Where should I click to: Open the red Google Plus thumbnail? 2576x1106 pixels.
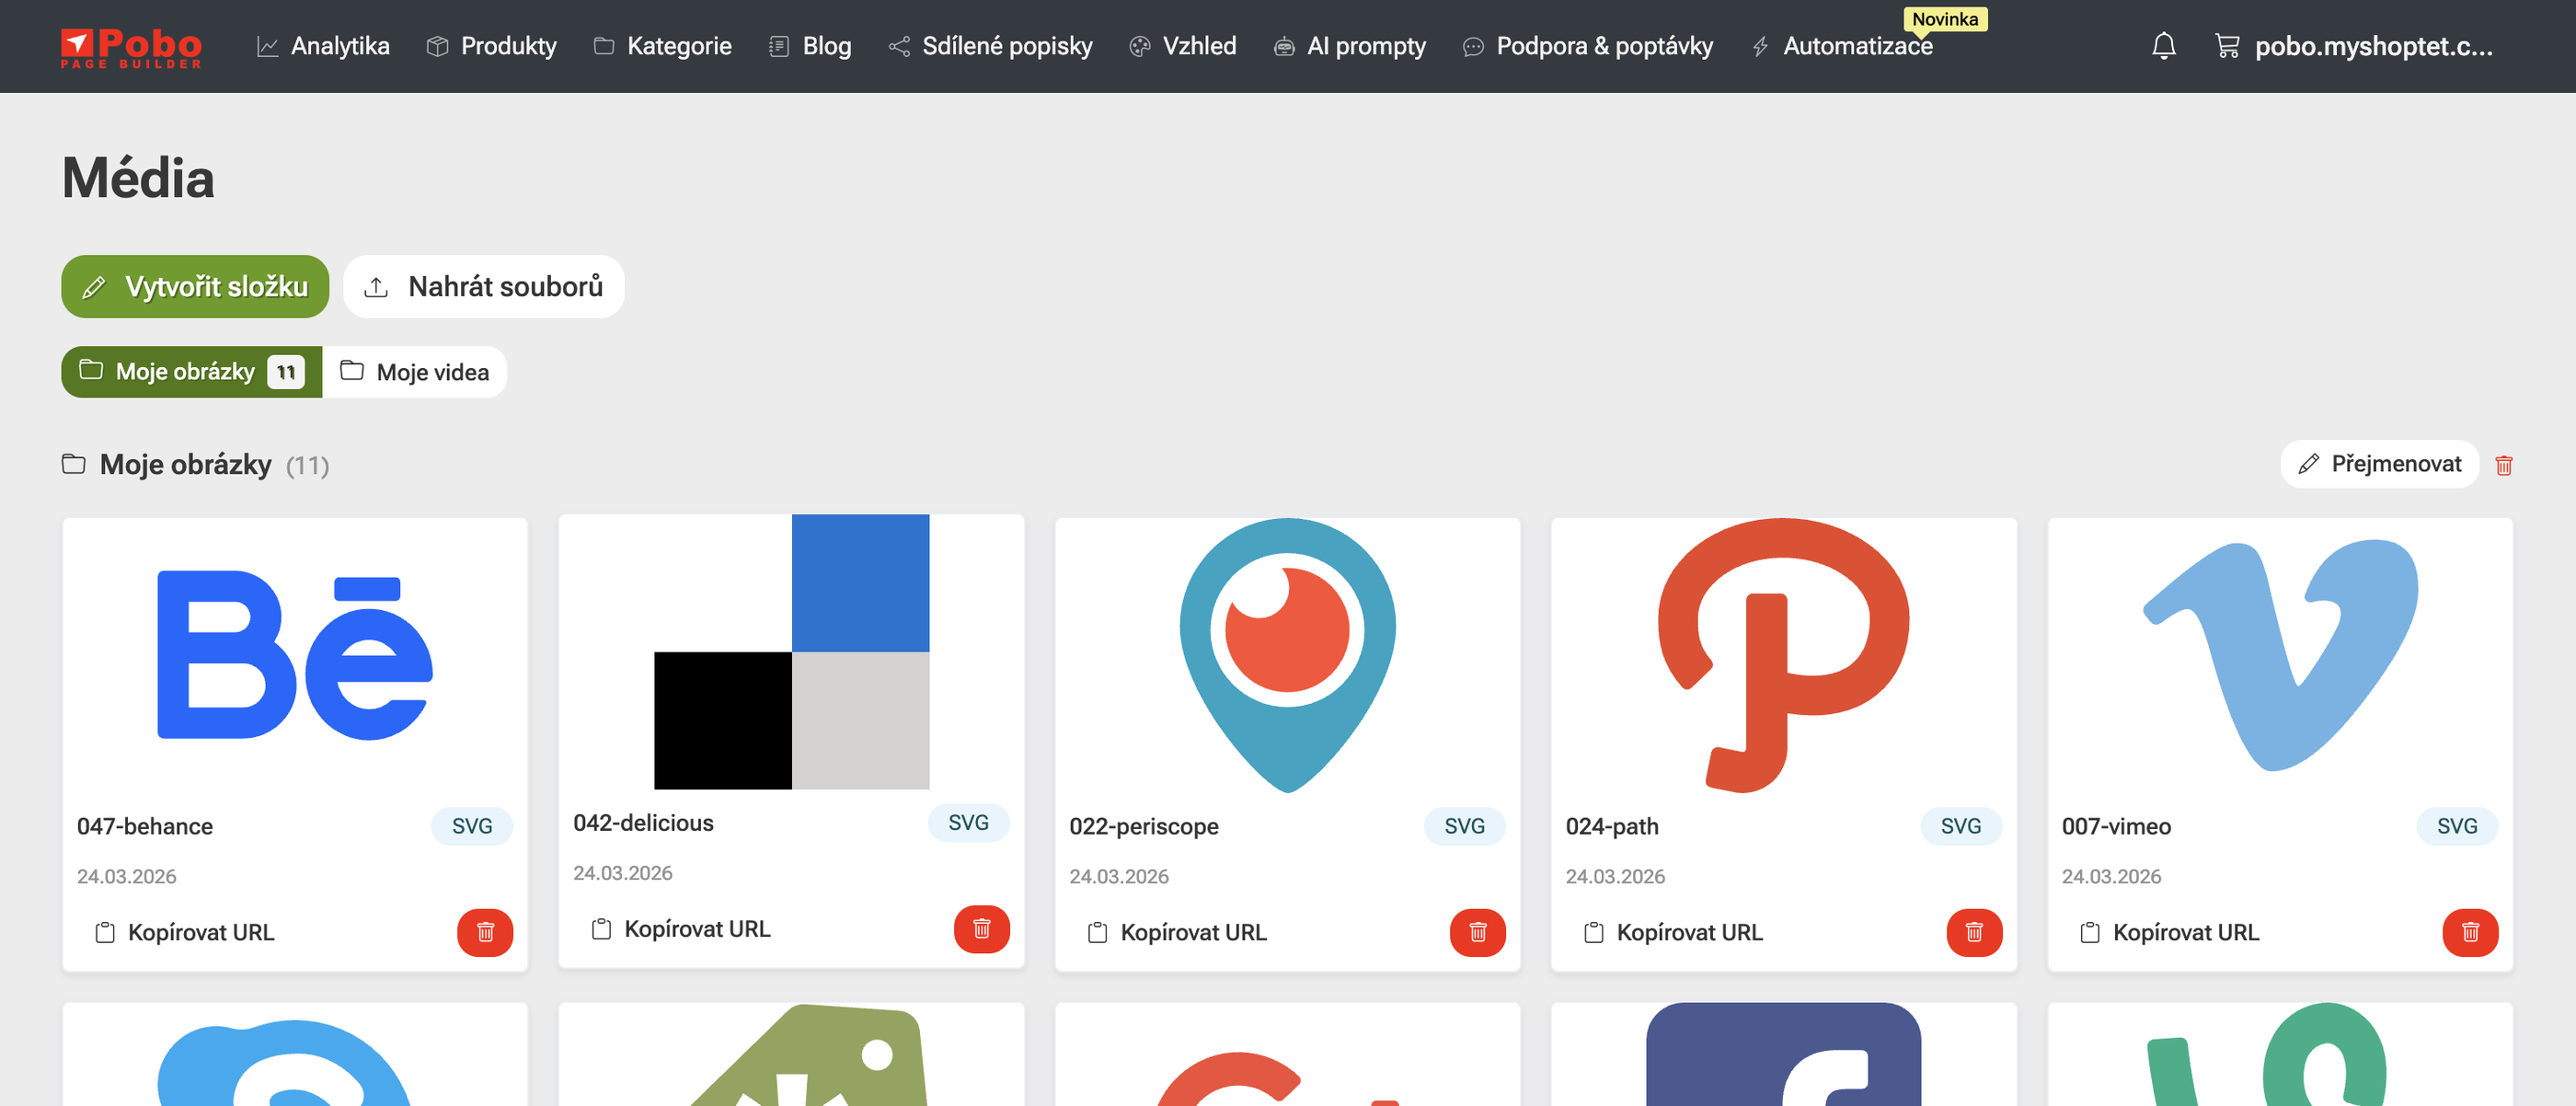click(1288, 1055)
